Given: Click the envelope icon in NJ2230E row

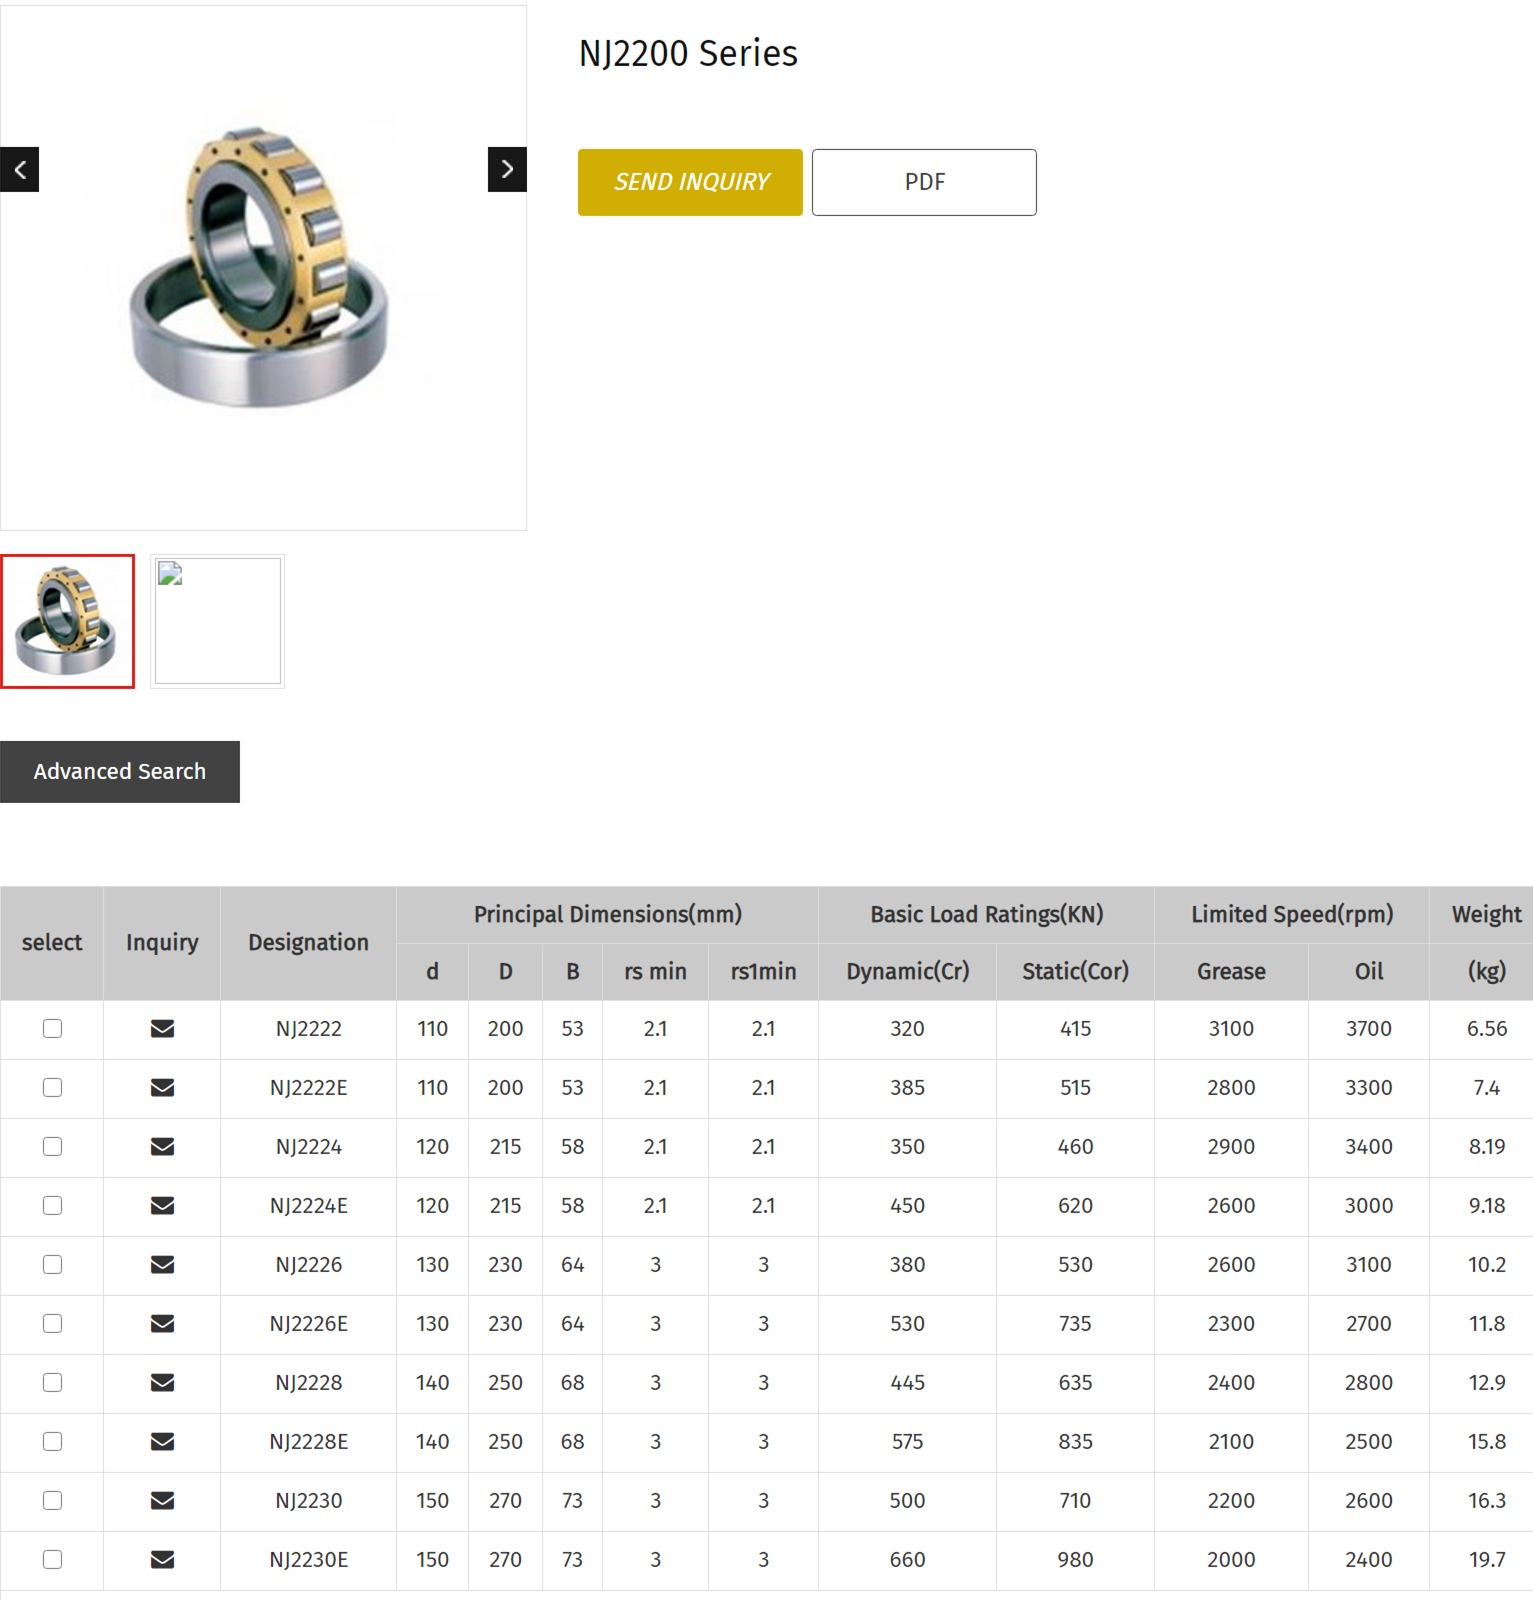Looking at the screenshot, I should point(162,1560).
